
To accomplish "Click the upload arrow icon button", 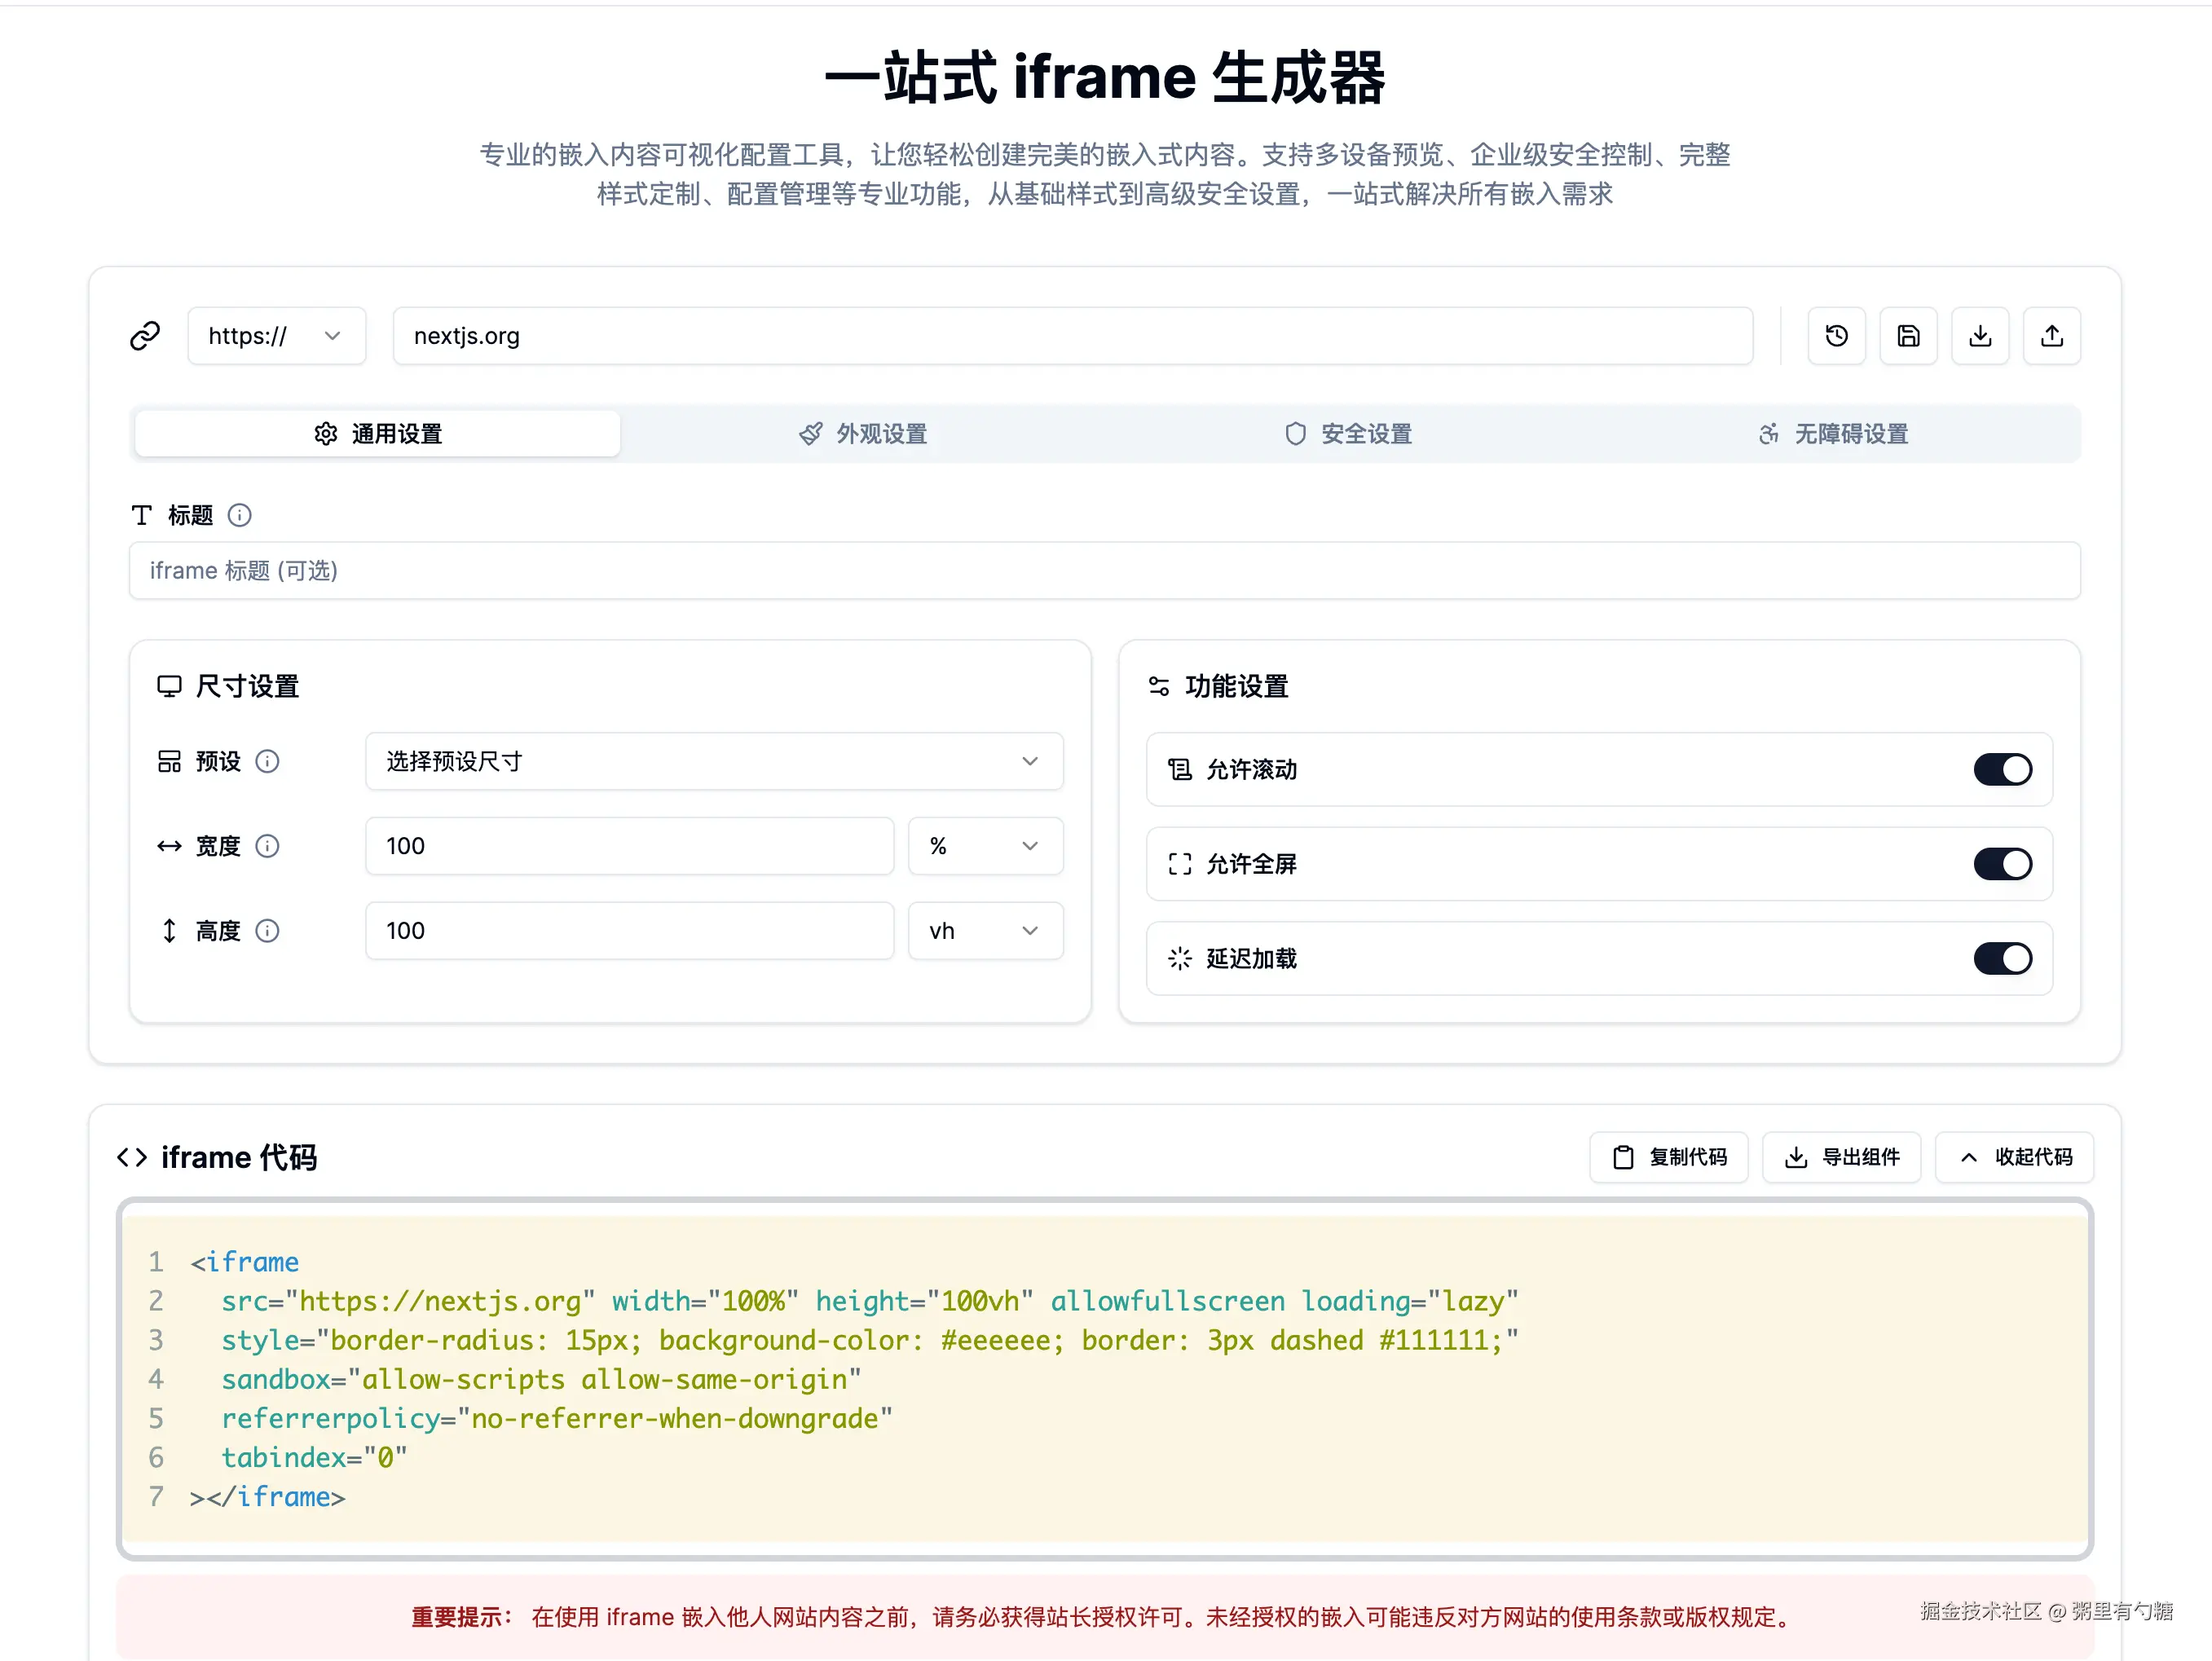I will (x=2052, y=336).
